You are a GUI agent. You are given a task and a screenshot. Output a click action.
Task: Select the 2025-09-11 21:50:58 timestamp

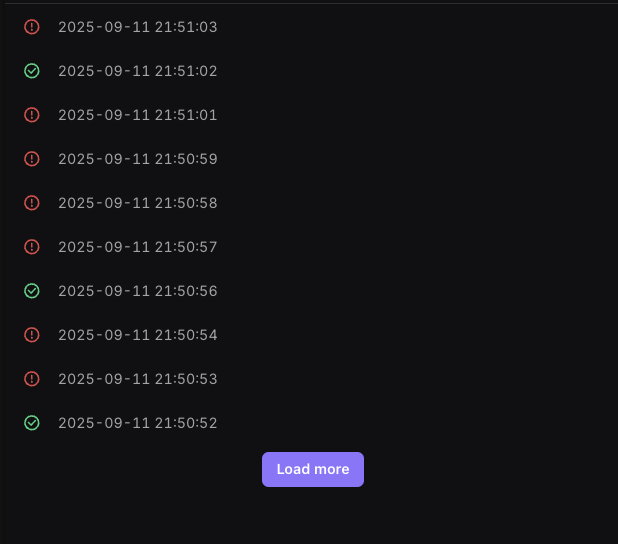tap(138, 203)
